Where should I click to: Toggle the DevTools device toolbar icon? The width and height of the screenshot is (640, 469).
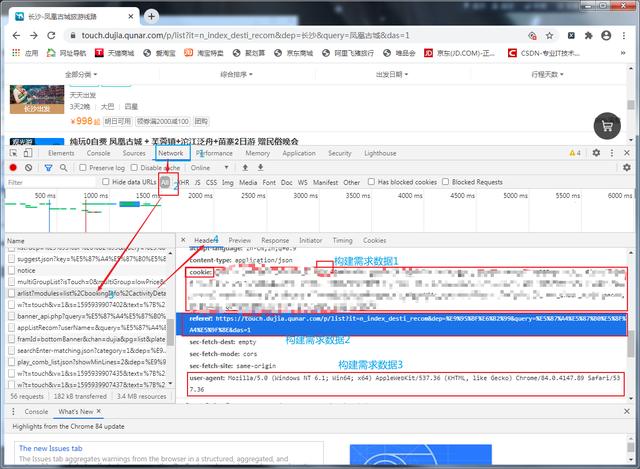coord(27,153)
